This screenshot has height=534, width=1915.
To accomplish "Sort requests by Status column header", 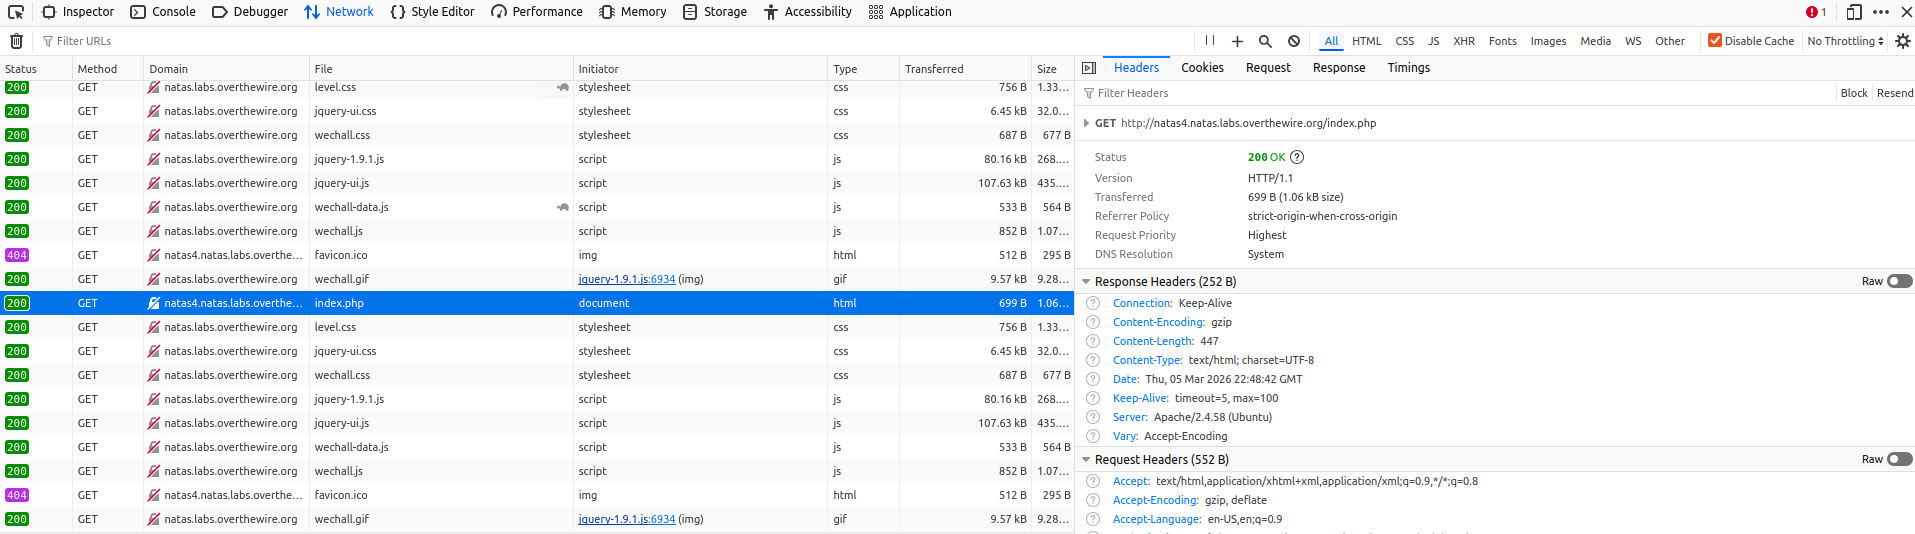I will pyautogui.click(x=36, y=69).
